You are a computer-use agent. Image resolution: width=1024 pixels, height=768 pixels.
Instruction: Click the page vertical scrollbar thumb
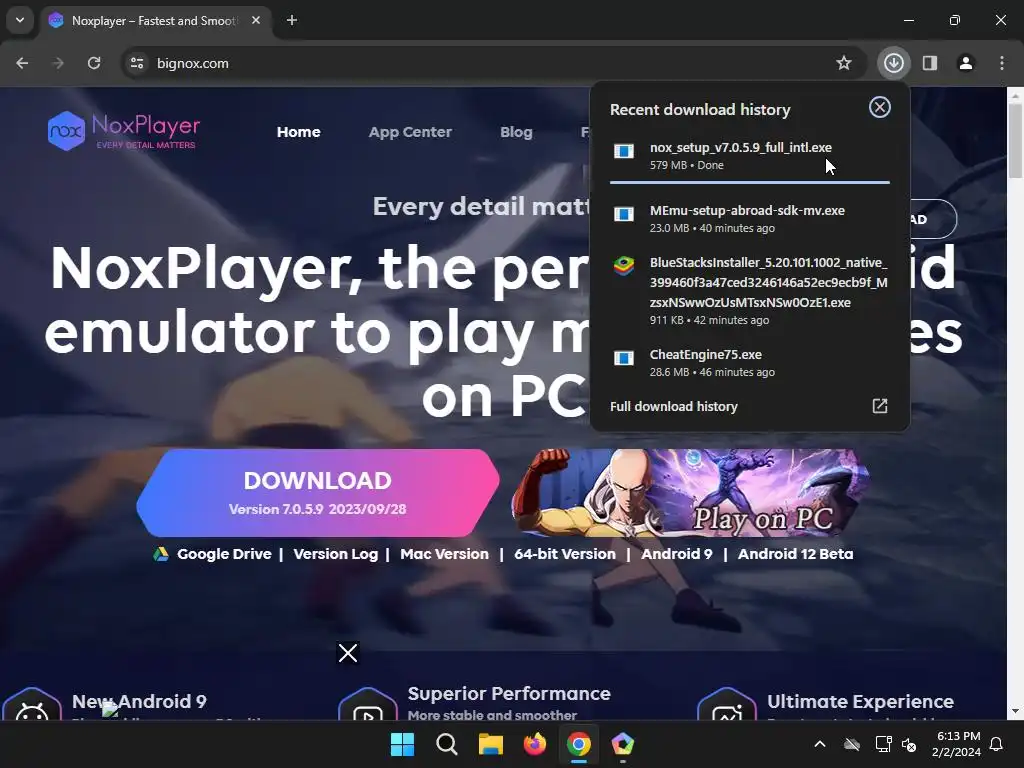point(1015,140)
